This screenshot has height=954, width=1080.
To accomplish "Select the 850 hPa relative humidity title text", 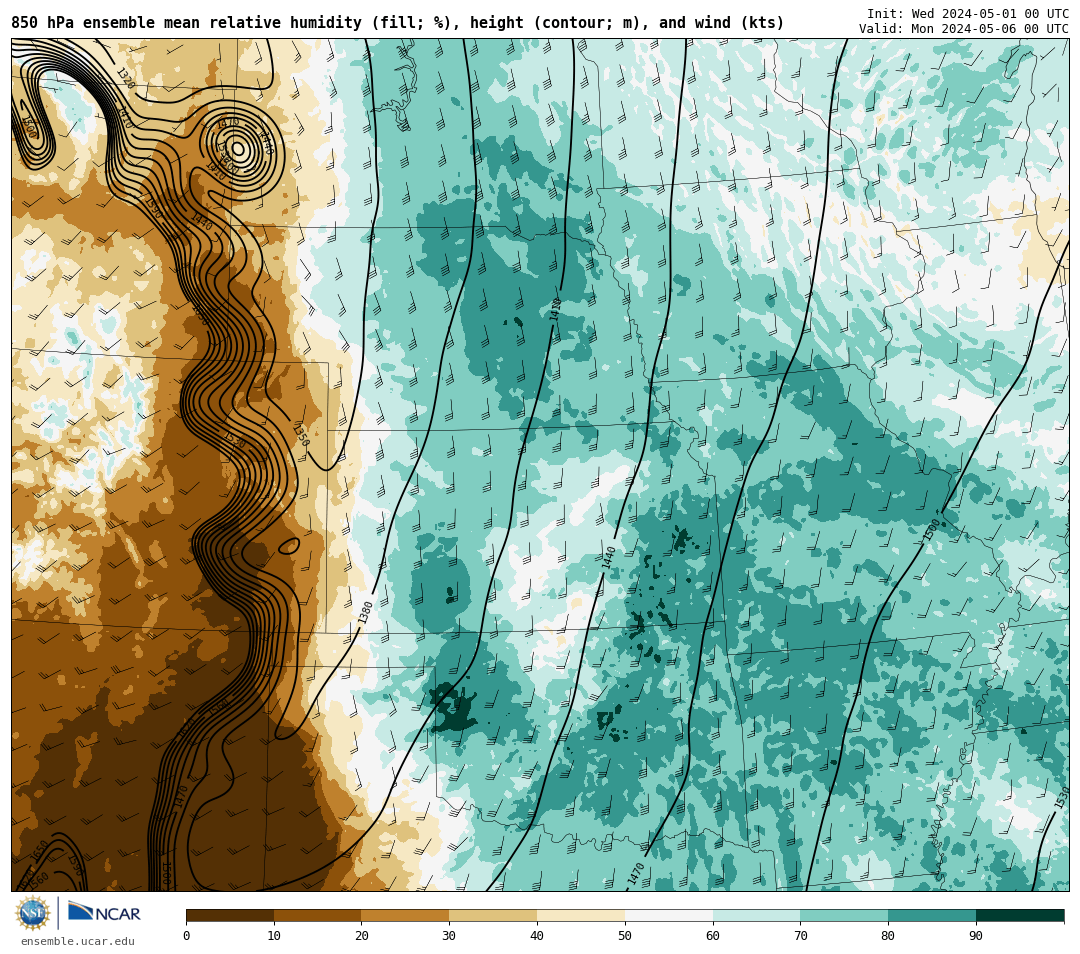I will [x=397, y=23].
